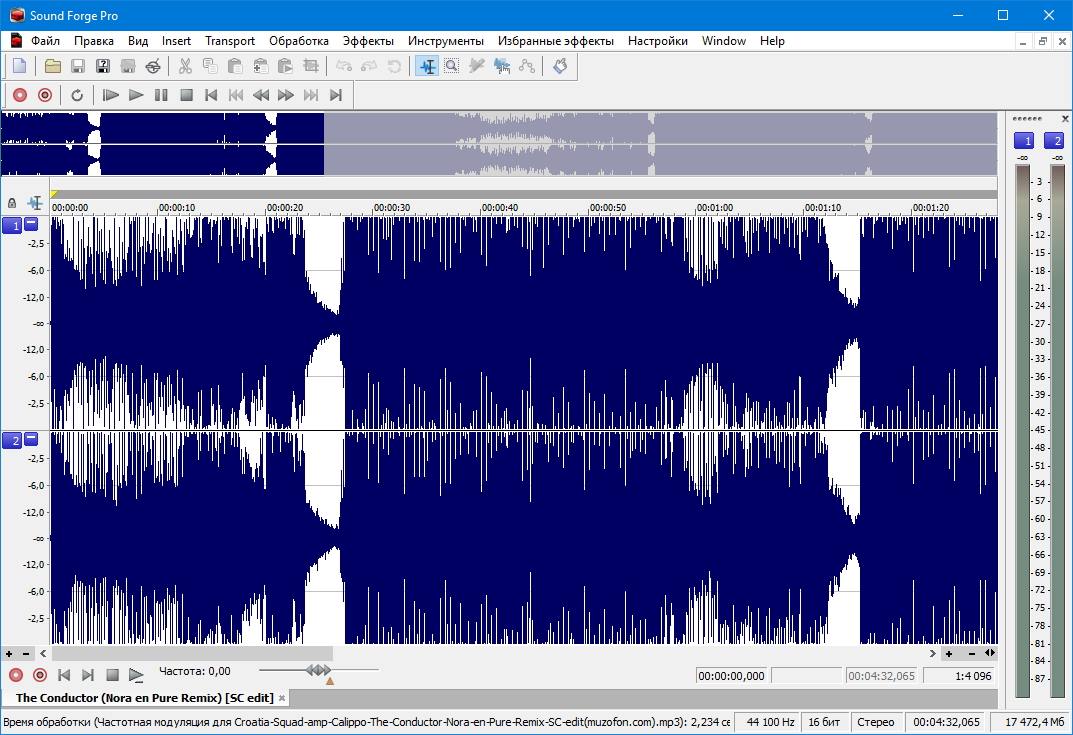The width and height of the screenshot is (1073, 735).
Task: Select the Magnify zoom tool
Action: (x=452, y=66)
